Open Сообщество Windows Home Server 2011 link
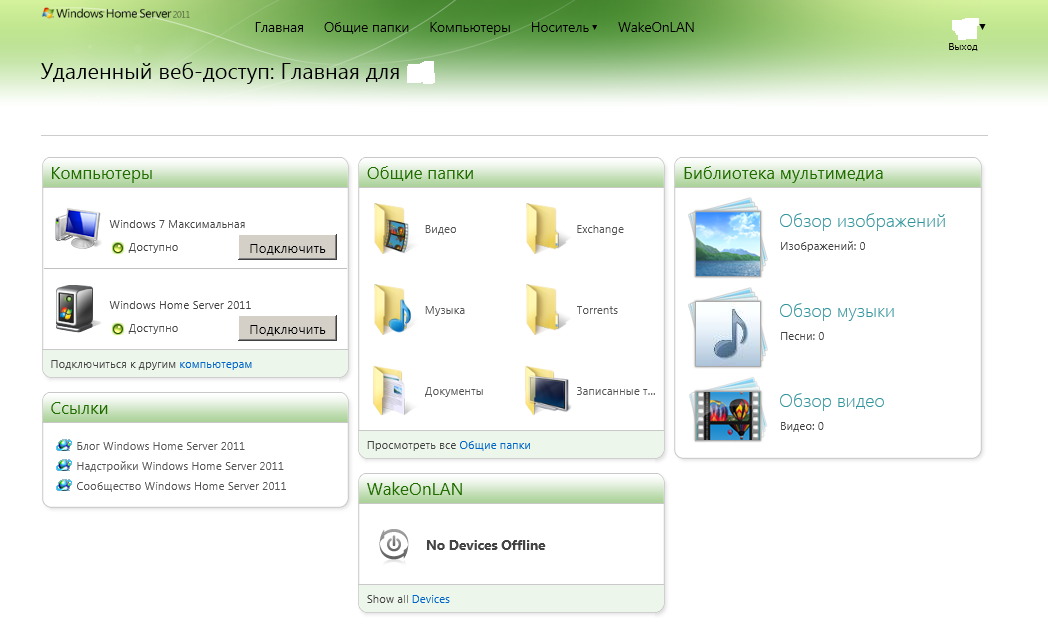The height and width of the screenshot is (643, 1048). point(181,486)
